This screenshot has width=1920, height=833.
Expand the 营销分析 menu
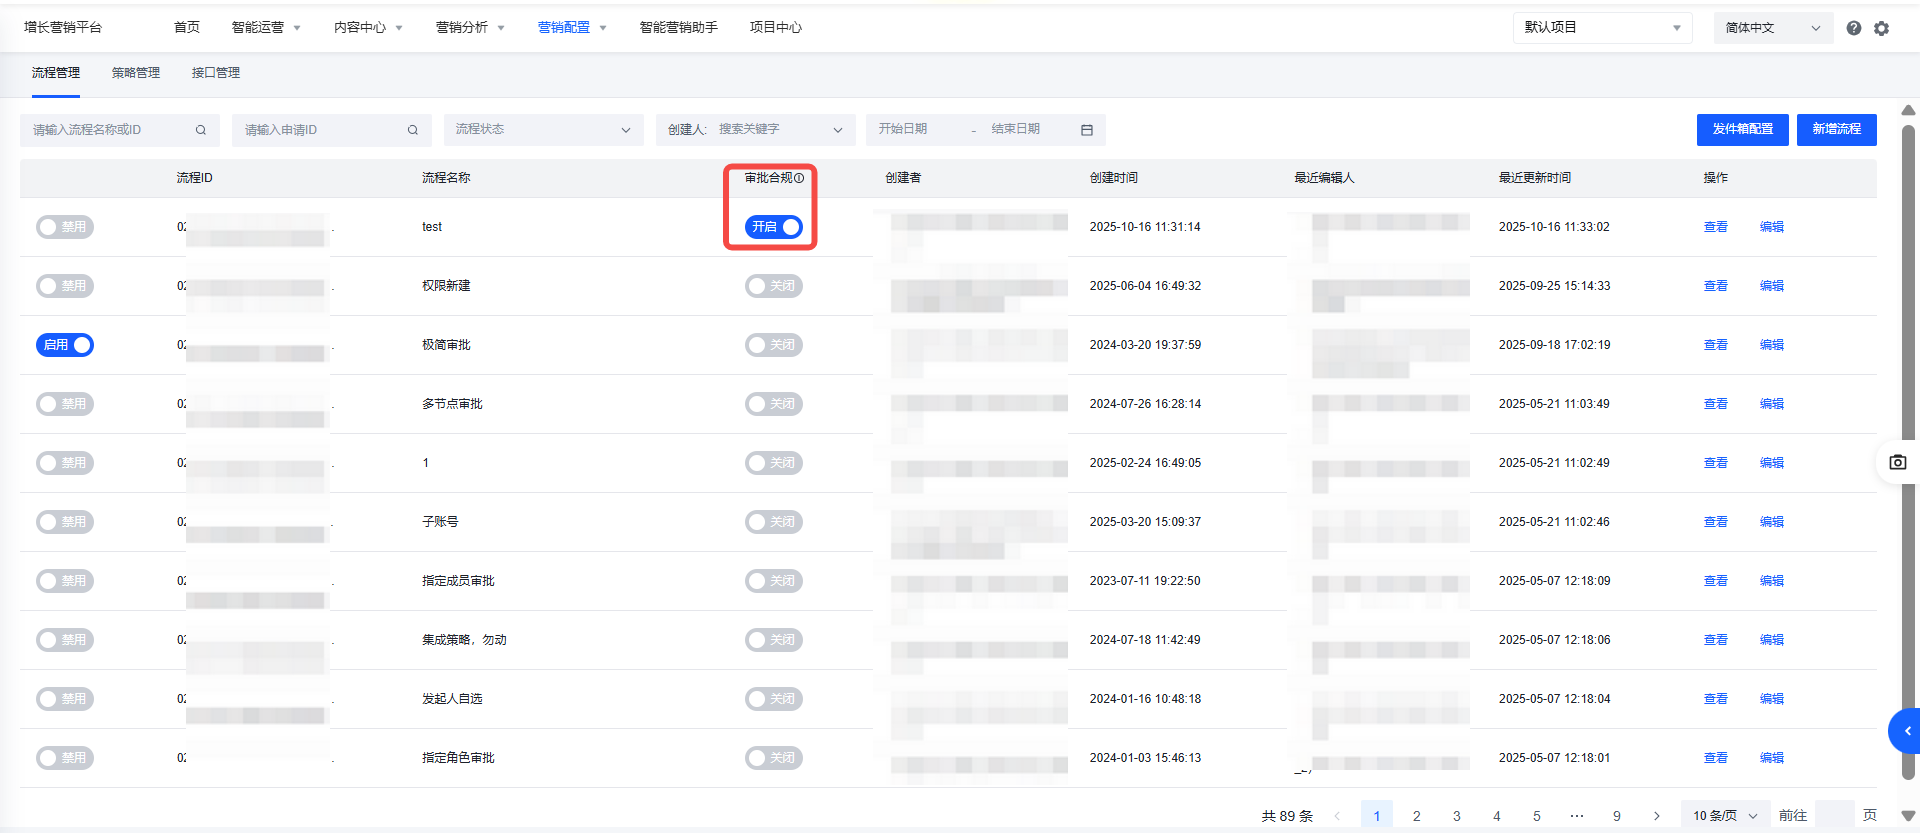[470, 28]
